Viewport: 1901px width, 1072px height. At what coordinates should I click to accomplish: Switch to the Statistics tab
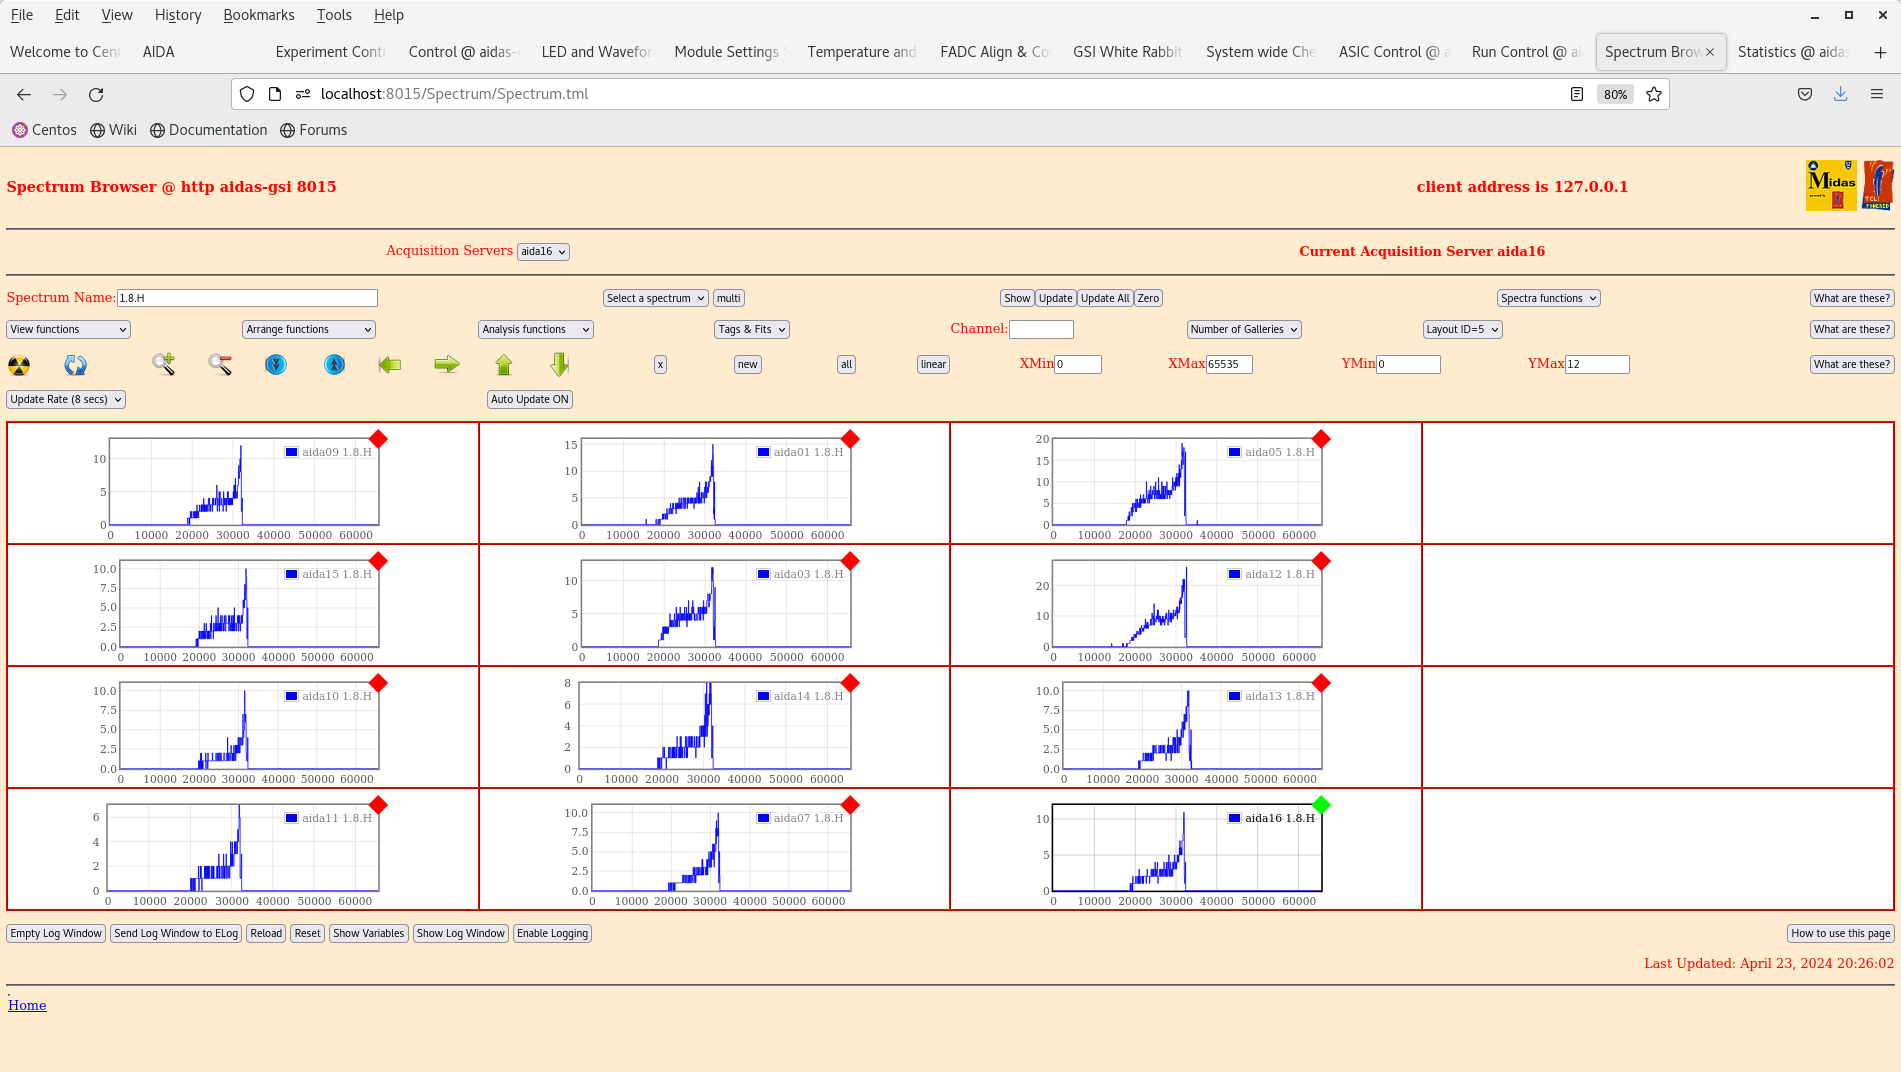point(1792,52)
